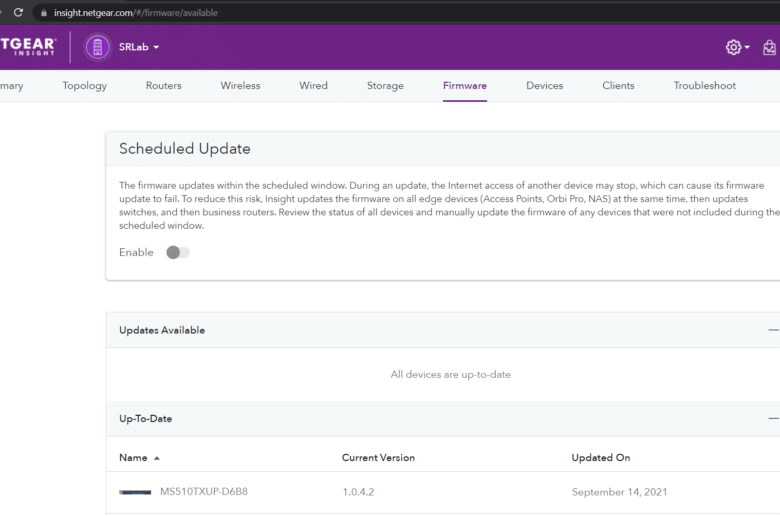The height and width of the screenshot is (516, 780).
Task: Open the SRLab location dropdown
Action: click(x=139, y=47)
